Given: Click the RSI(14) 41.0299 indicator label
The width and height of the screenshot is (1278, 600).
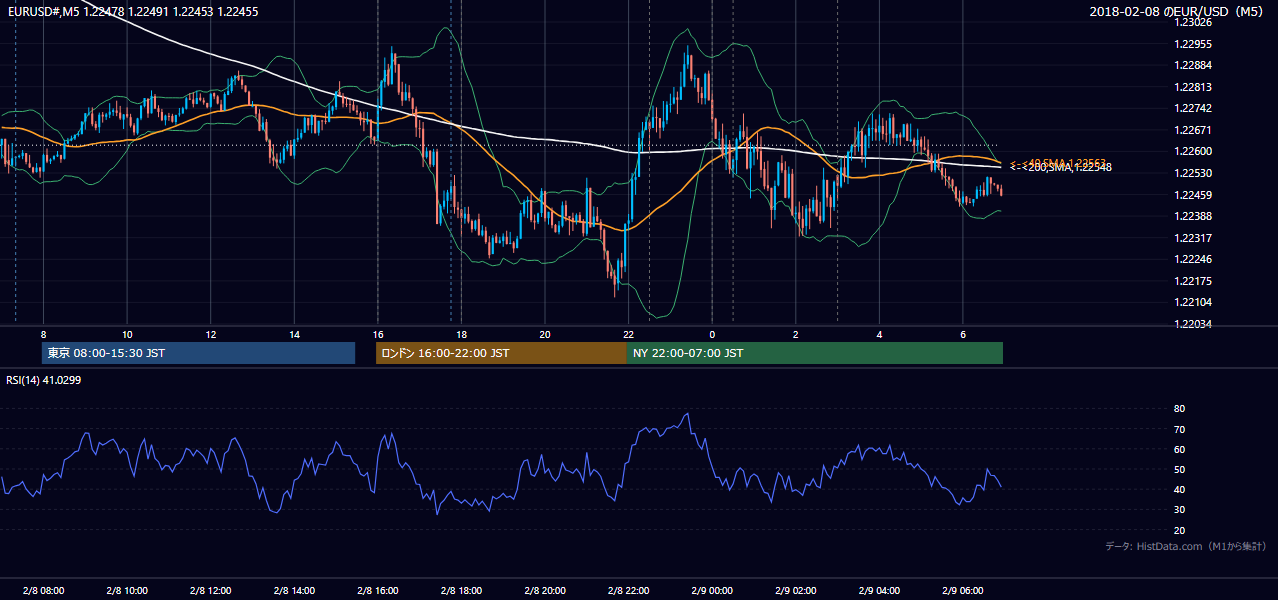Looking at the screenshot, I should click(x=45, y=379).
